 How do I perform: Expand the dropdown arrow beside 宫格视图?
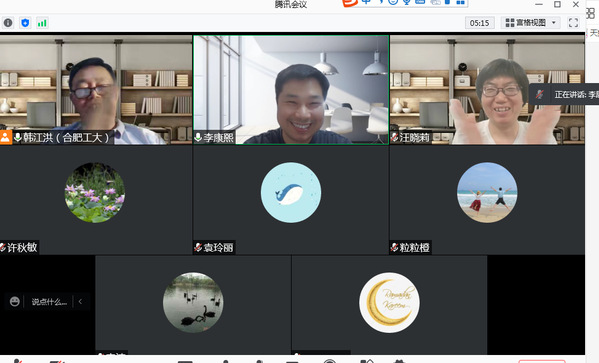coord(554,23)
